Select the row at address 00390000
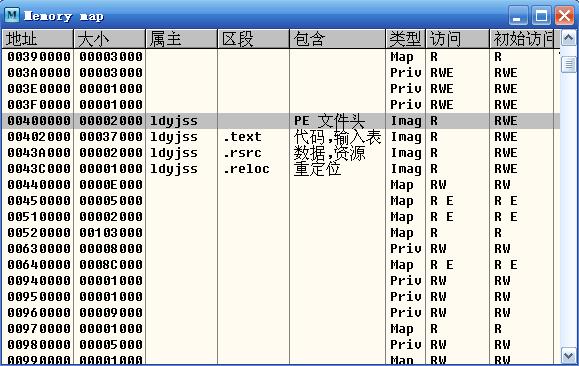This screenshot has width=579, height=366. coord(281,57)
